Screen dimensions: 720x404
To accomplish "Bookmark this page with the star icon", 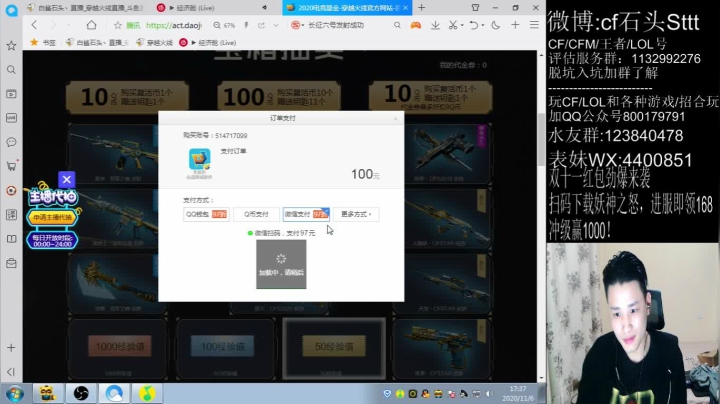I will click(x=118, y=25).
